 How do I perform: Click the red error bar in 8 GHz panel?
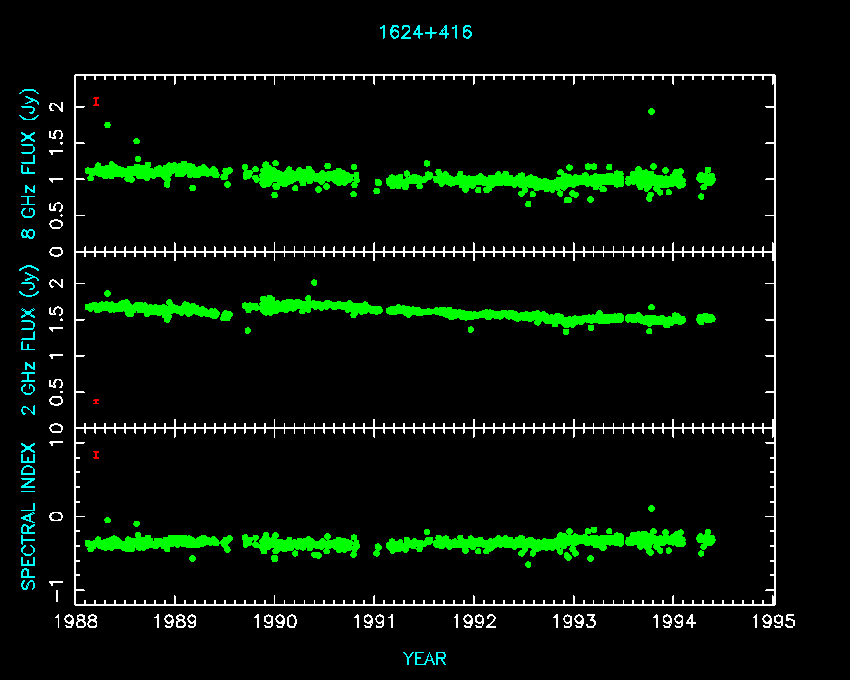[x=96, y=101]
